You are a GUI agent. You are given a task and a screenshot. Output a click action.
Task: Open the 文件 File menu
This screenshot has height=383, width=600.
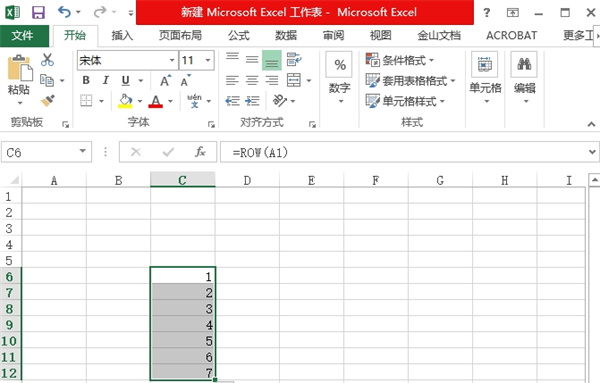point(23,36)
